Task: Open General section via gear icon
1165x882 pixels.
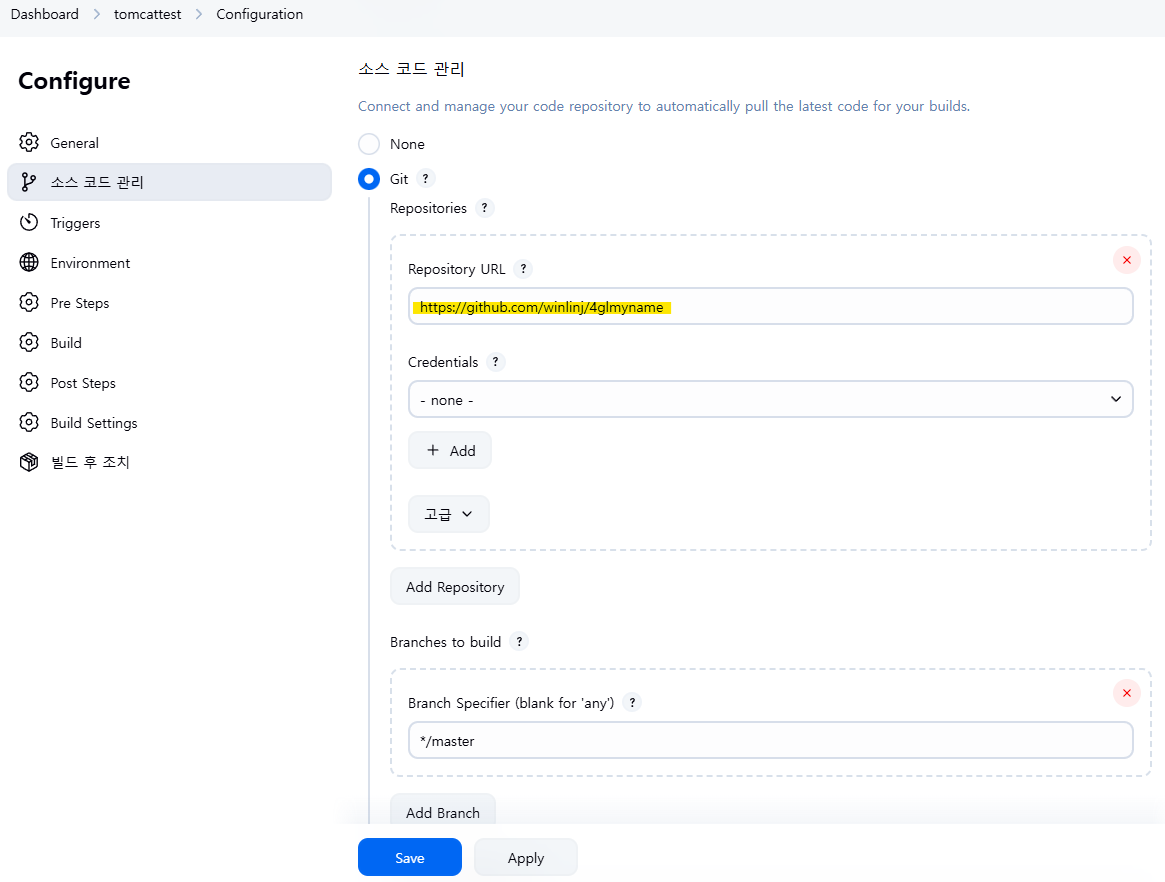Action: coord(29,142)
